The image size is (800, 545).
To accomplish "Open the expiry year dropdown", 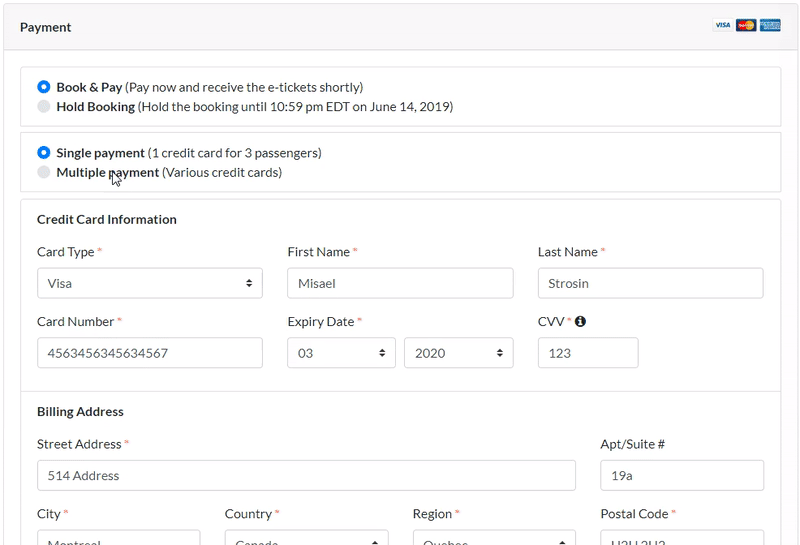I will 458,353.
